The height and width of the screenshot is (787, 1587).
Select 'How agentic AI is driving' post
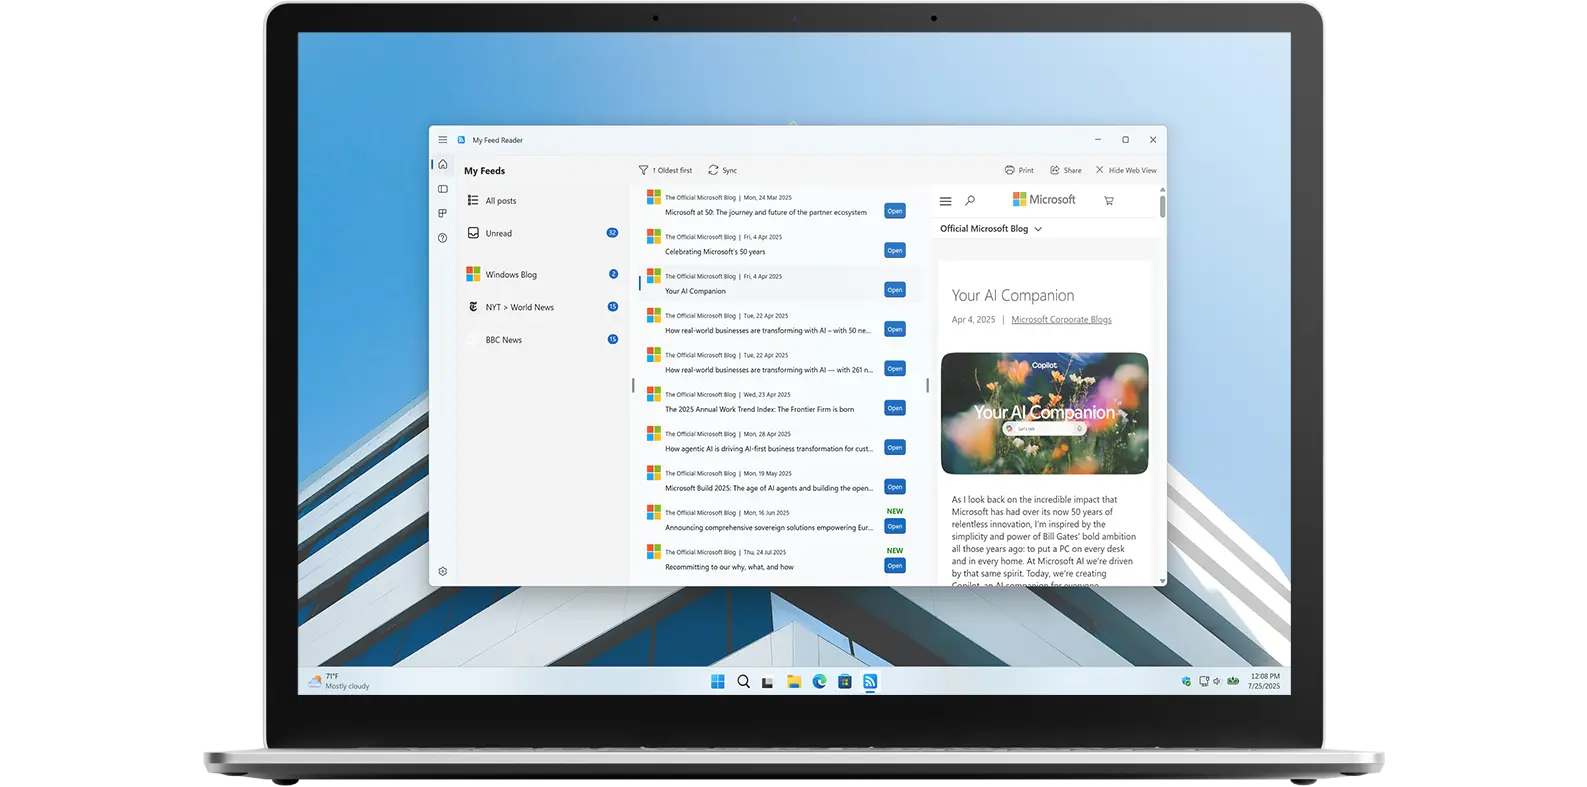[x=768, y=449]
